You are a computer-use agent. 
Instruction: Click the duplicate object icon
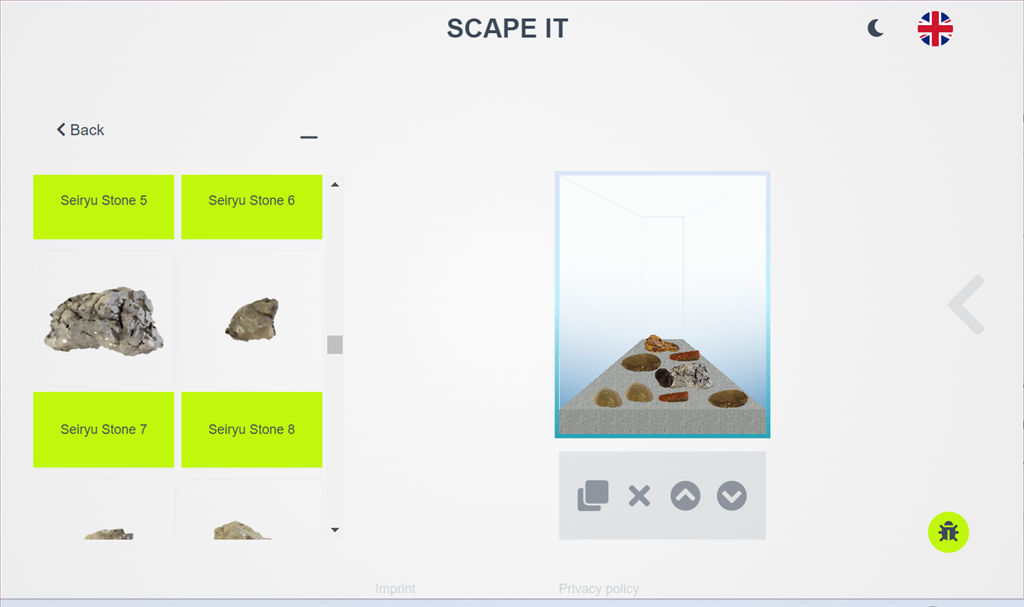pyautogui.click(x=593, y=496)
